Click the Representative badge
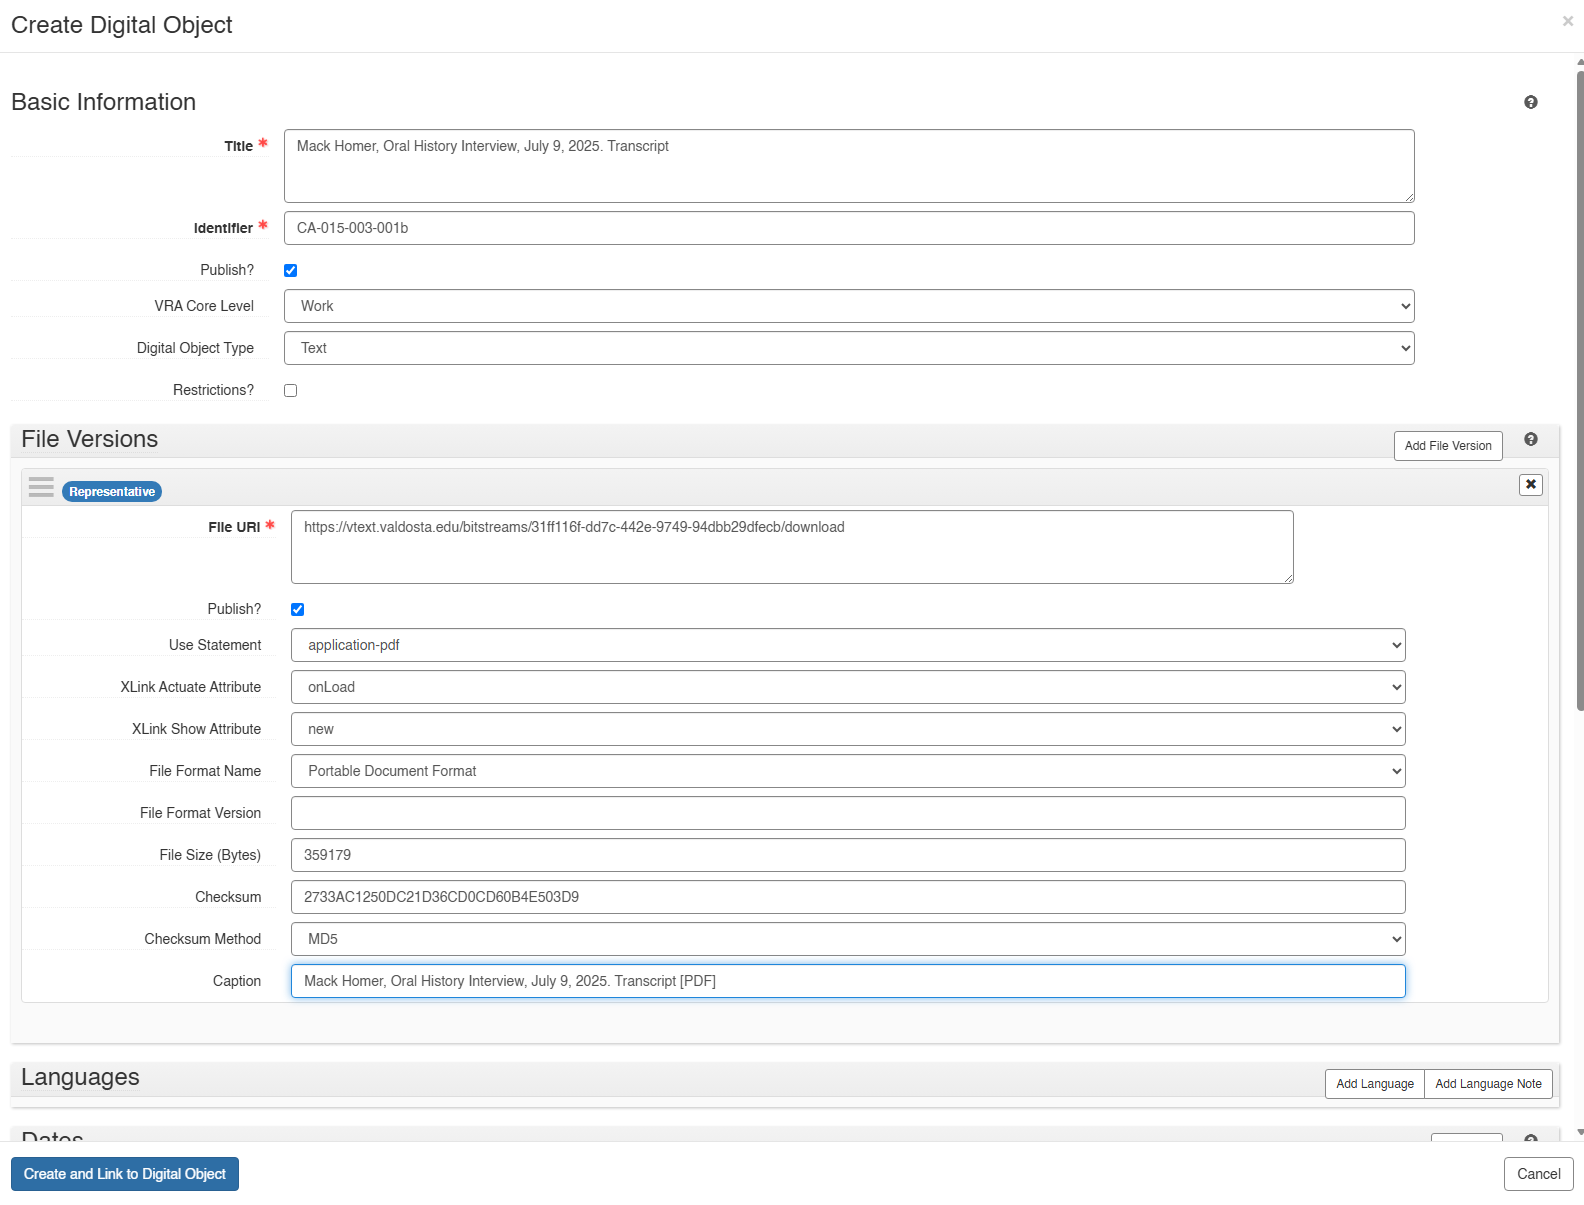1584x1205 pixels. tap(112, 491)
